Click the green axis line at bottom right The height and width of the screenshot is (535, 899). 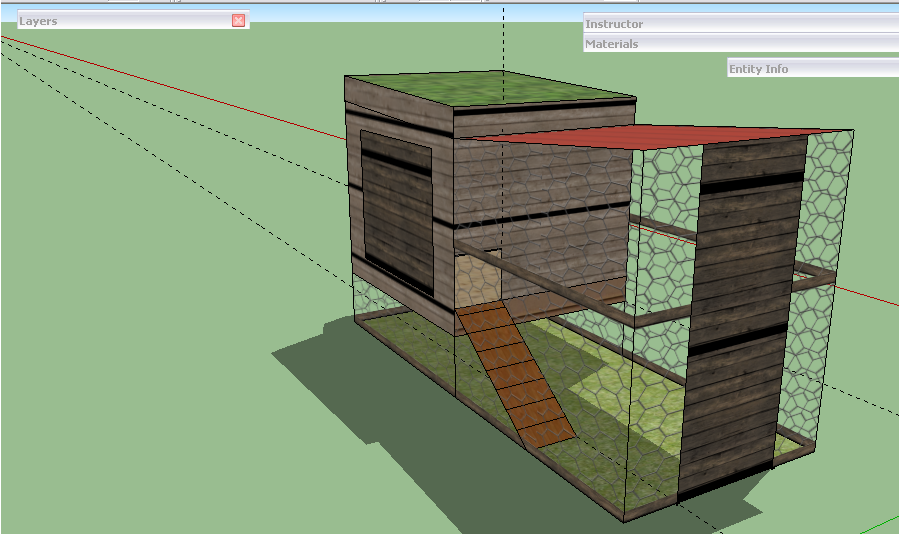pyautogui.click(x=880, y=523)
